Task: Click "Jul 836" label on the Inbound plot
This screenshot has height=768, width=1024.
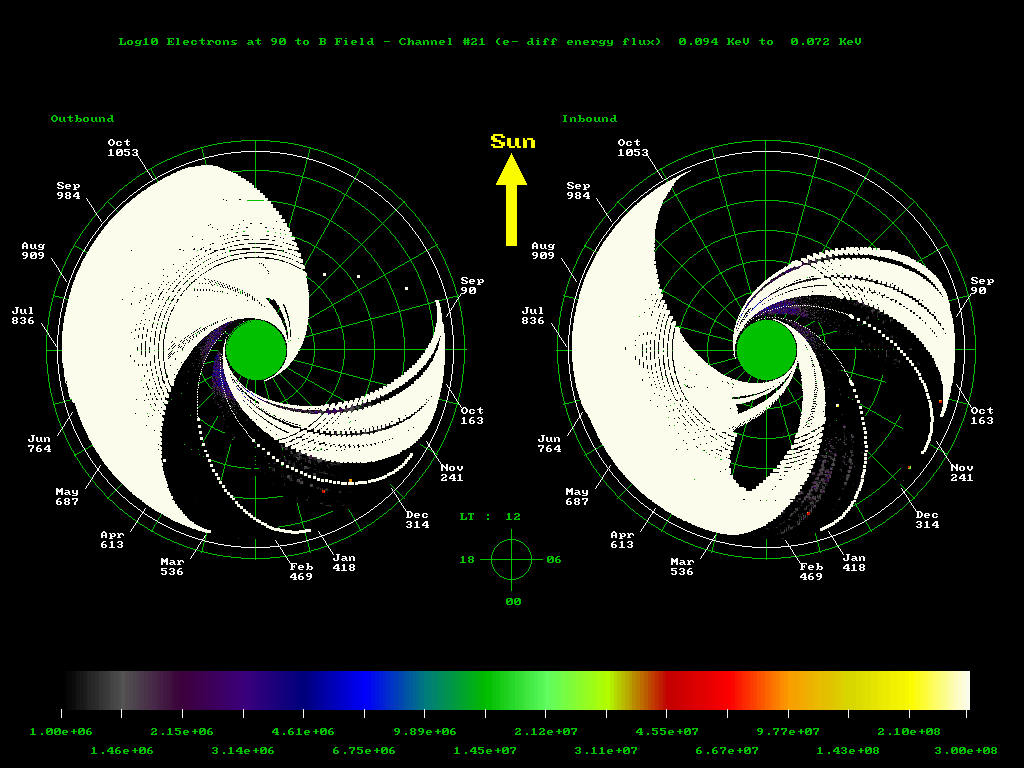Action: tap(533, 316)
